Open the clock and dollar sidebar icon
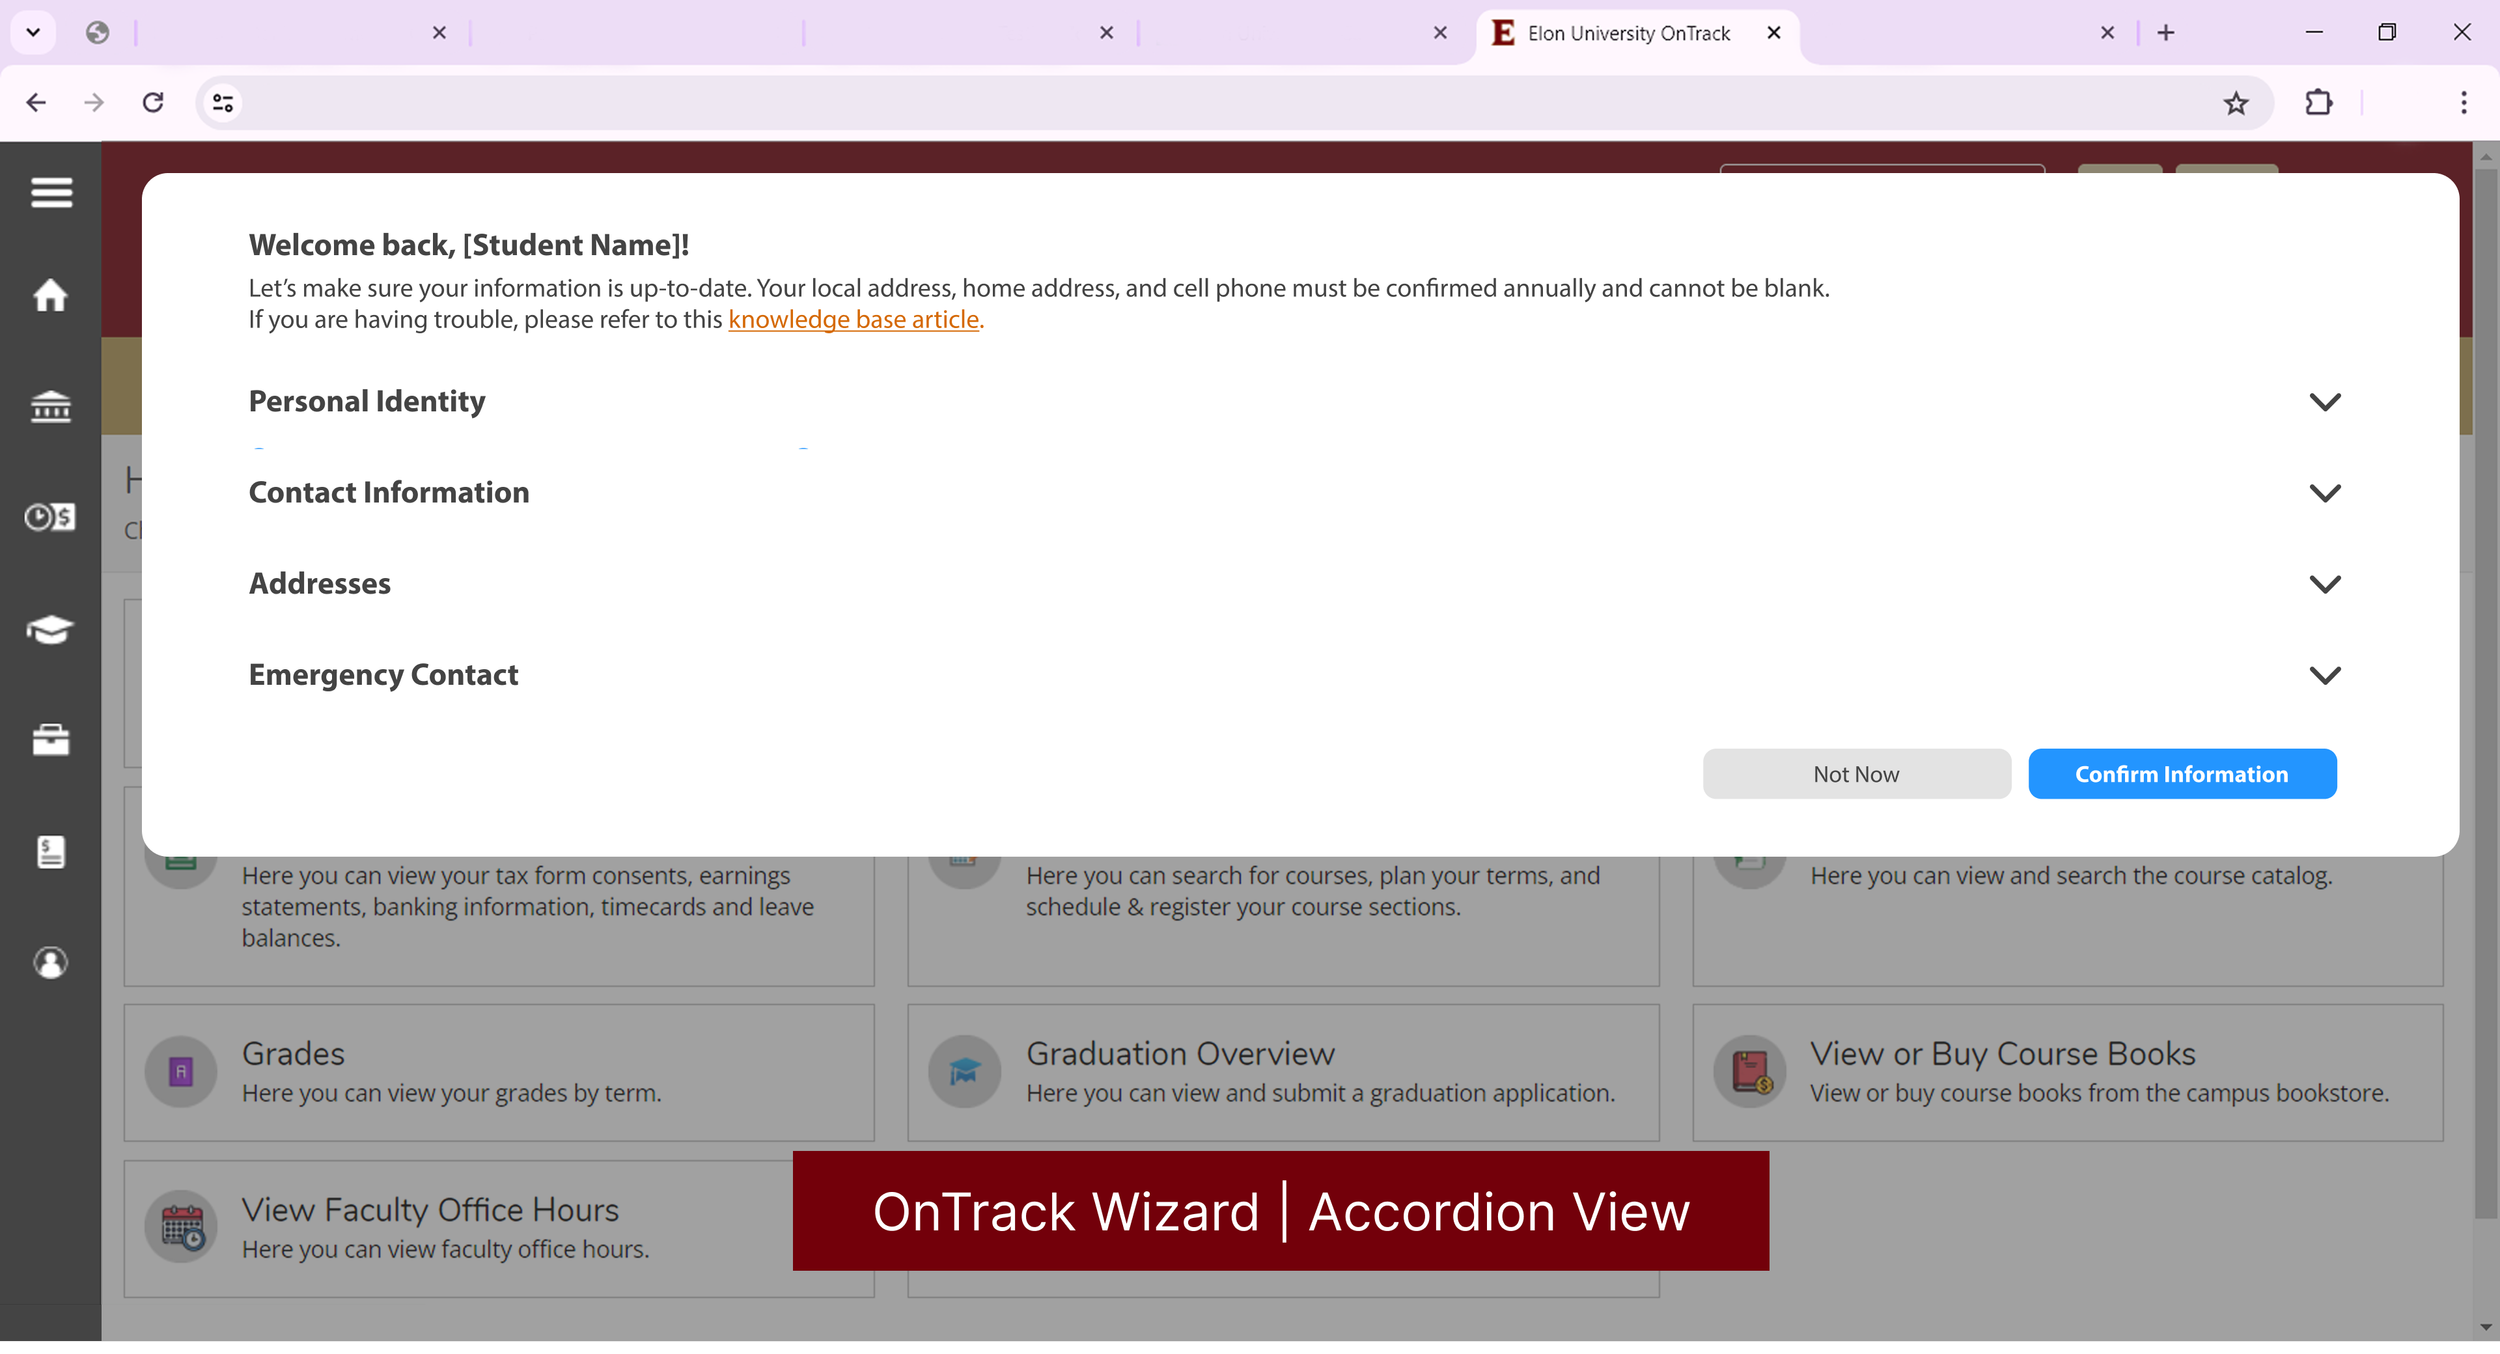Image resolution: width=2500 pixels, height=1354 pixels. (x=51, y=517)
